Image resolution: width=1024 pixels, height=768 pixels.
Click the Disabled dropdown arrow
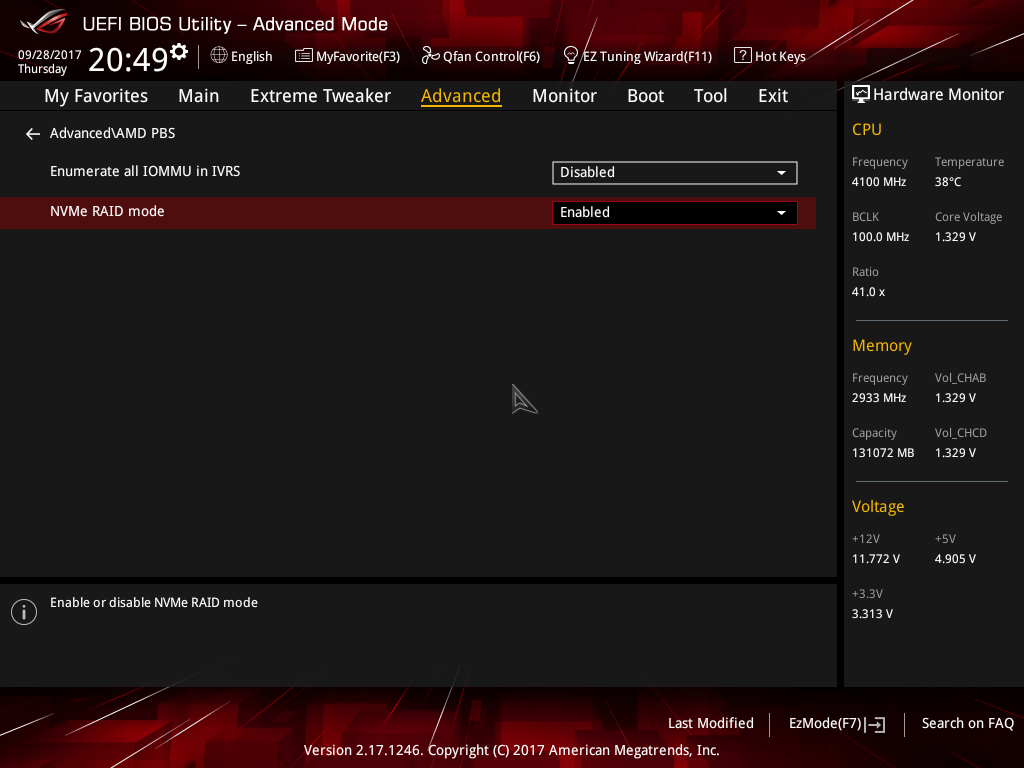tap(781, 173)
